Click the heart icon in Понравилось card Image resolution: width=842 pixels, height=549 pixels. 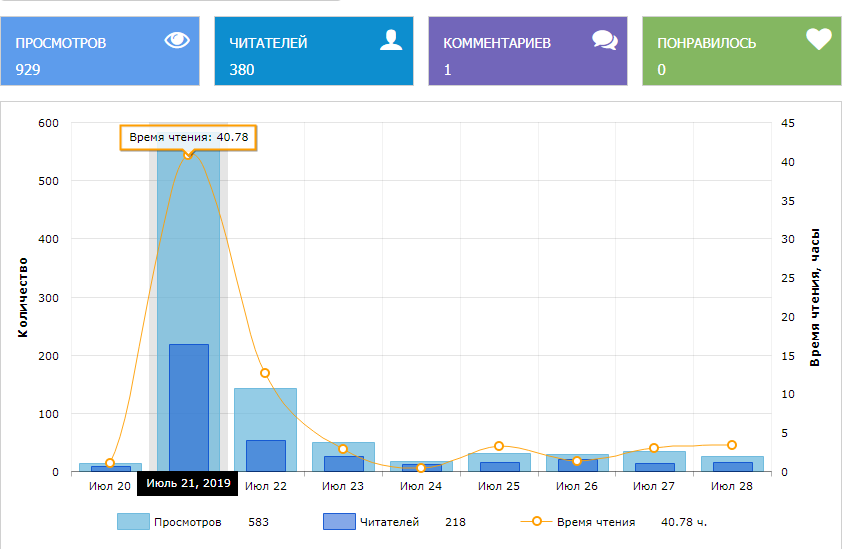click(818, 40)
